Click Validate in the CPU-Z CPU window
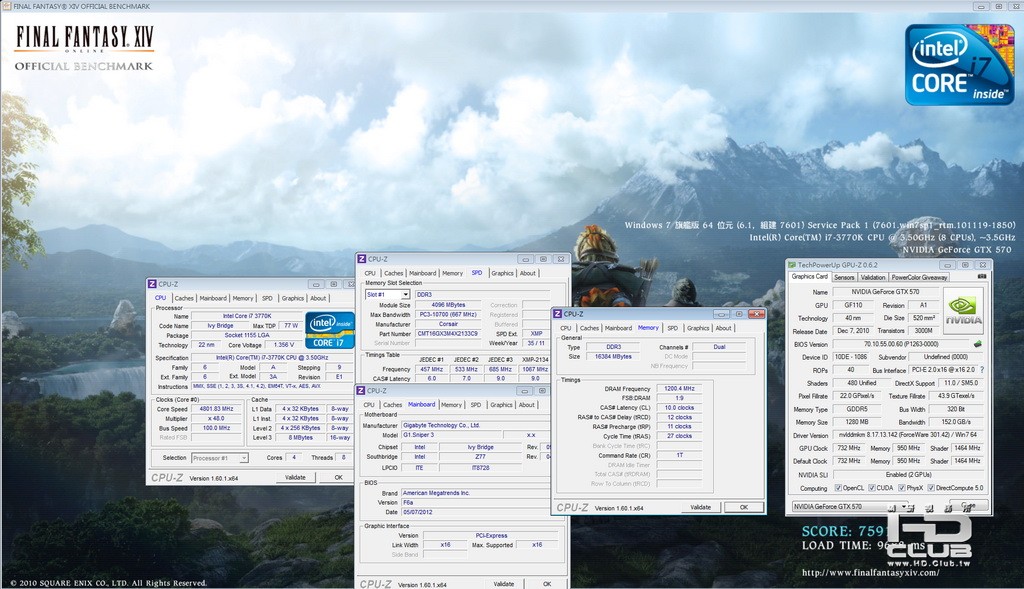 coord(295,477)
